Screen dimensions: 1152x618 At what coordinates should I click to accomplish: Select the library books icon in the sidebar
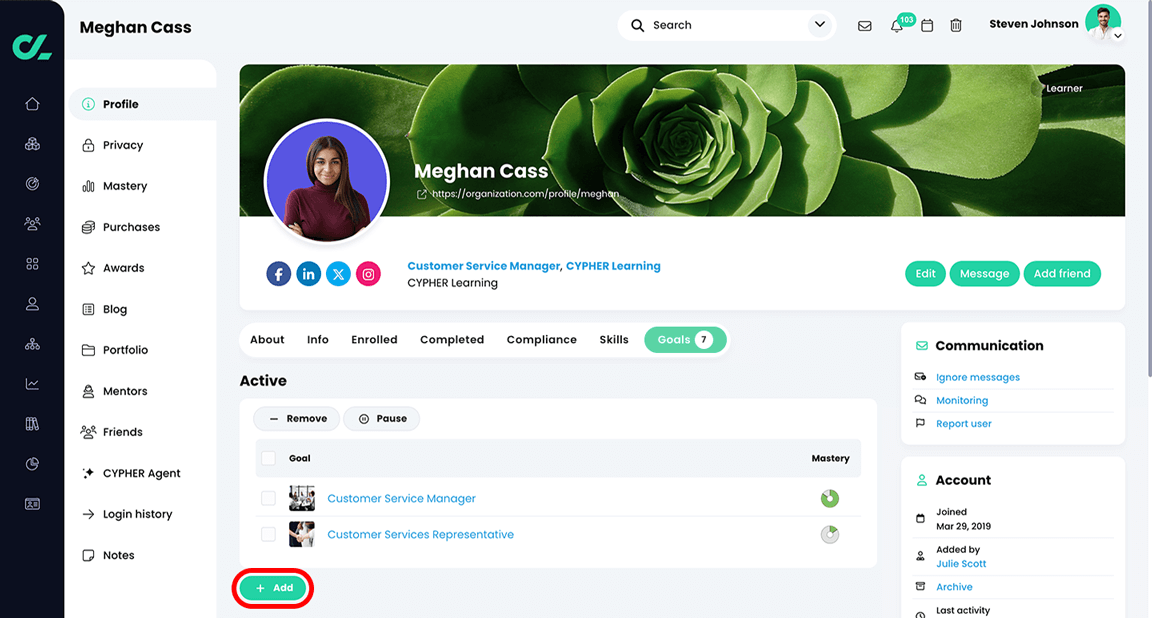[32, 423]
